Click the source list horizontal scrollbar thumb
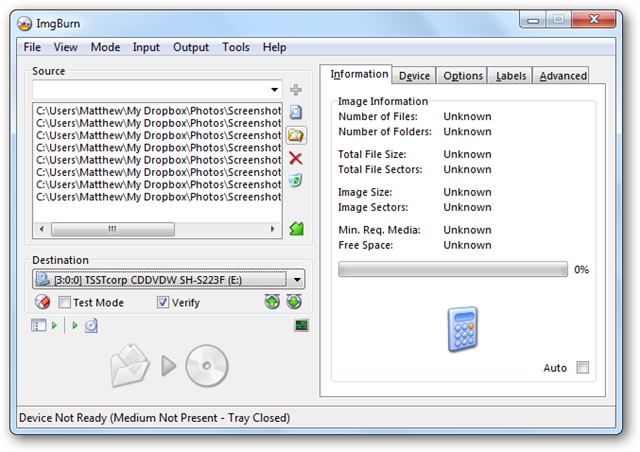Screen dimensions: 640x452 coord(113,229)
